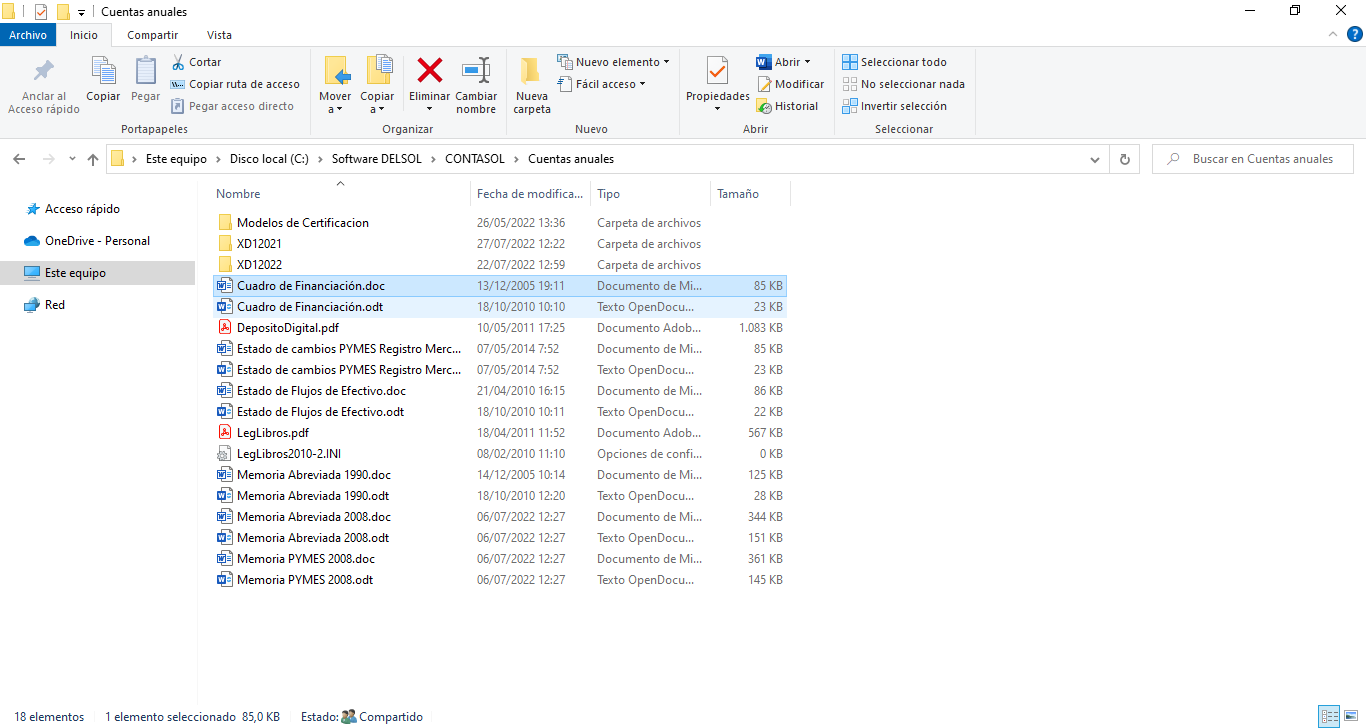Viewport: 1366px width, 728px height.
Task: Switch to Compartir tab
Action: pos(153,35)
